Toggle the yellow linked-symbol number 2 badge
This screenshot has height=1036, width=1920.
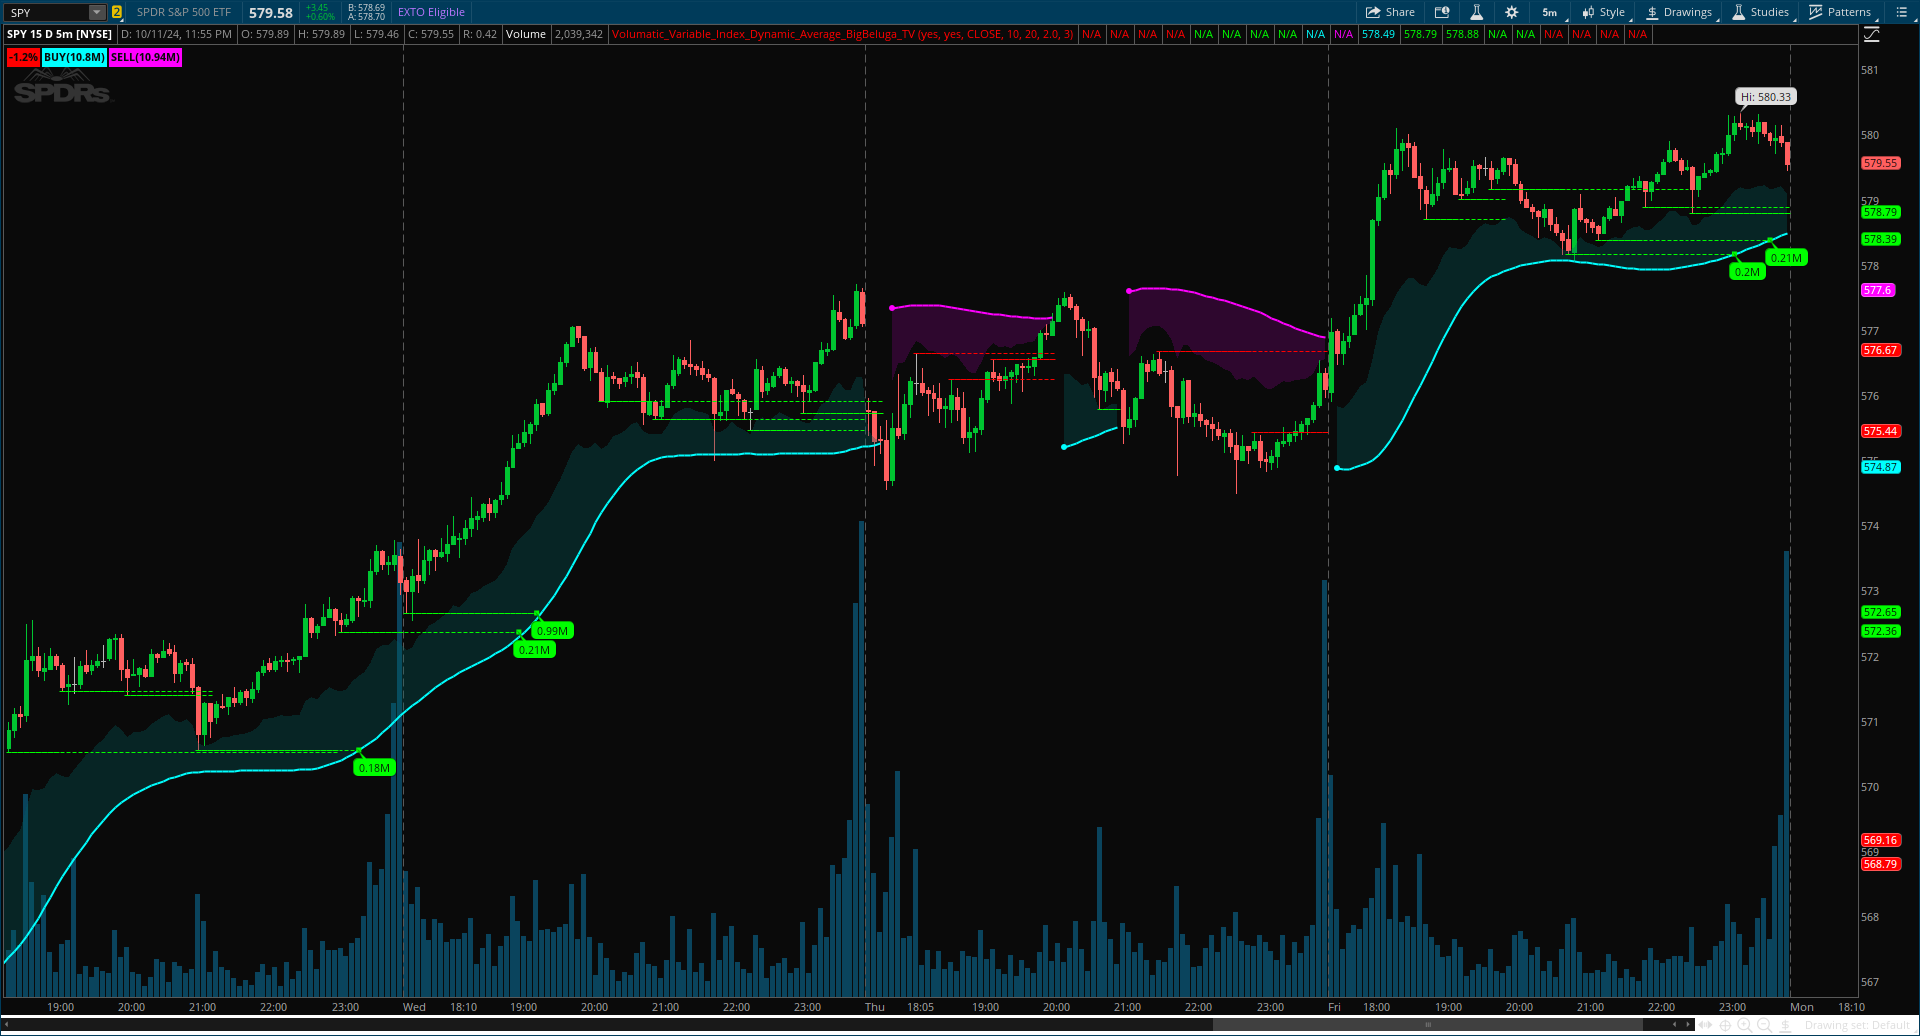(116, 12)
